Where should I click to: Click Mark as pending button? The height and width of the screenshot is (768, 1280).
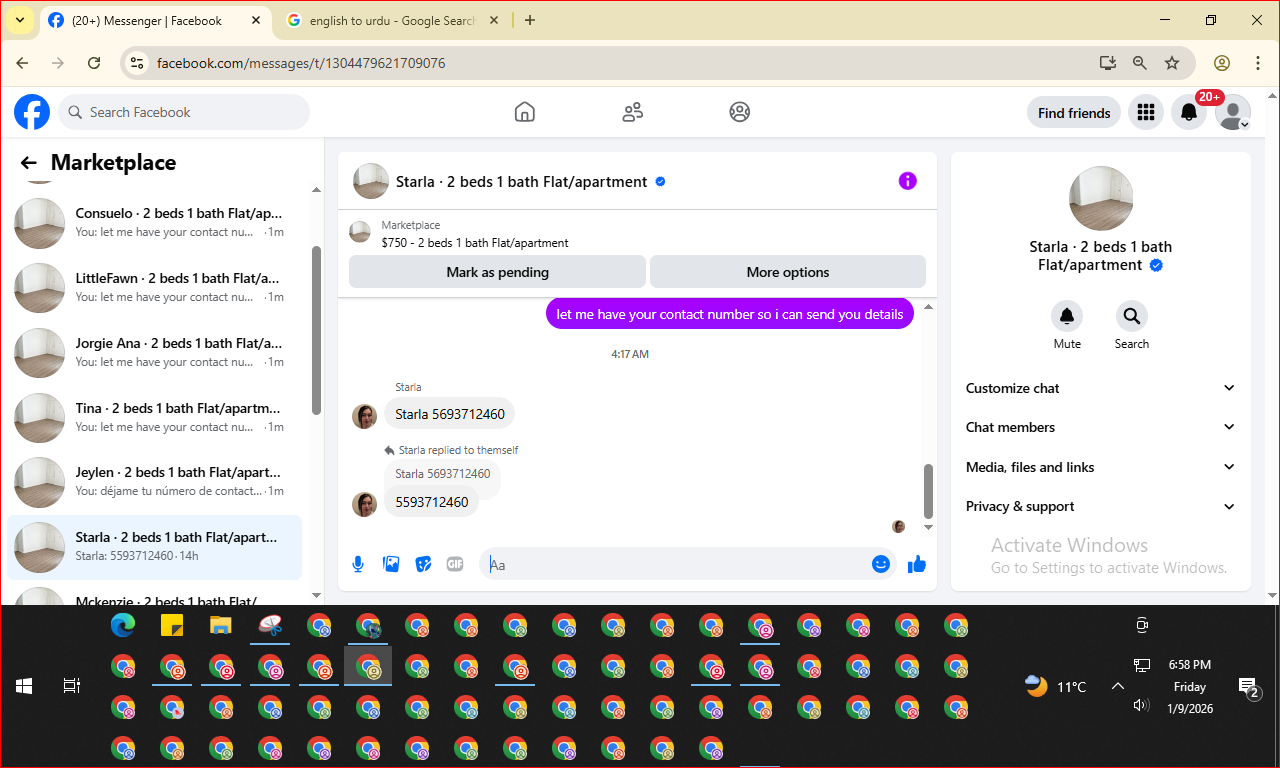(x=497, y=272)
